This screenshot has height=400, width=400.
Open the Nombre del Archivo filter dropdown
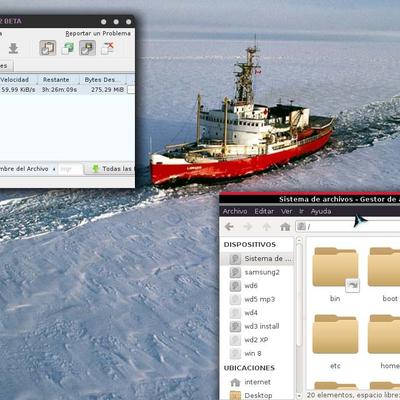(28, 169)
